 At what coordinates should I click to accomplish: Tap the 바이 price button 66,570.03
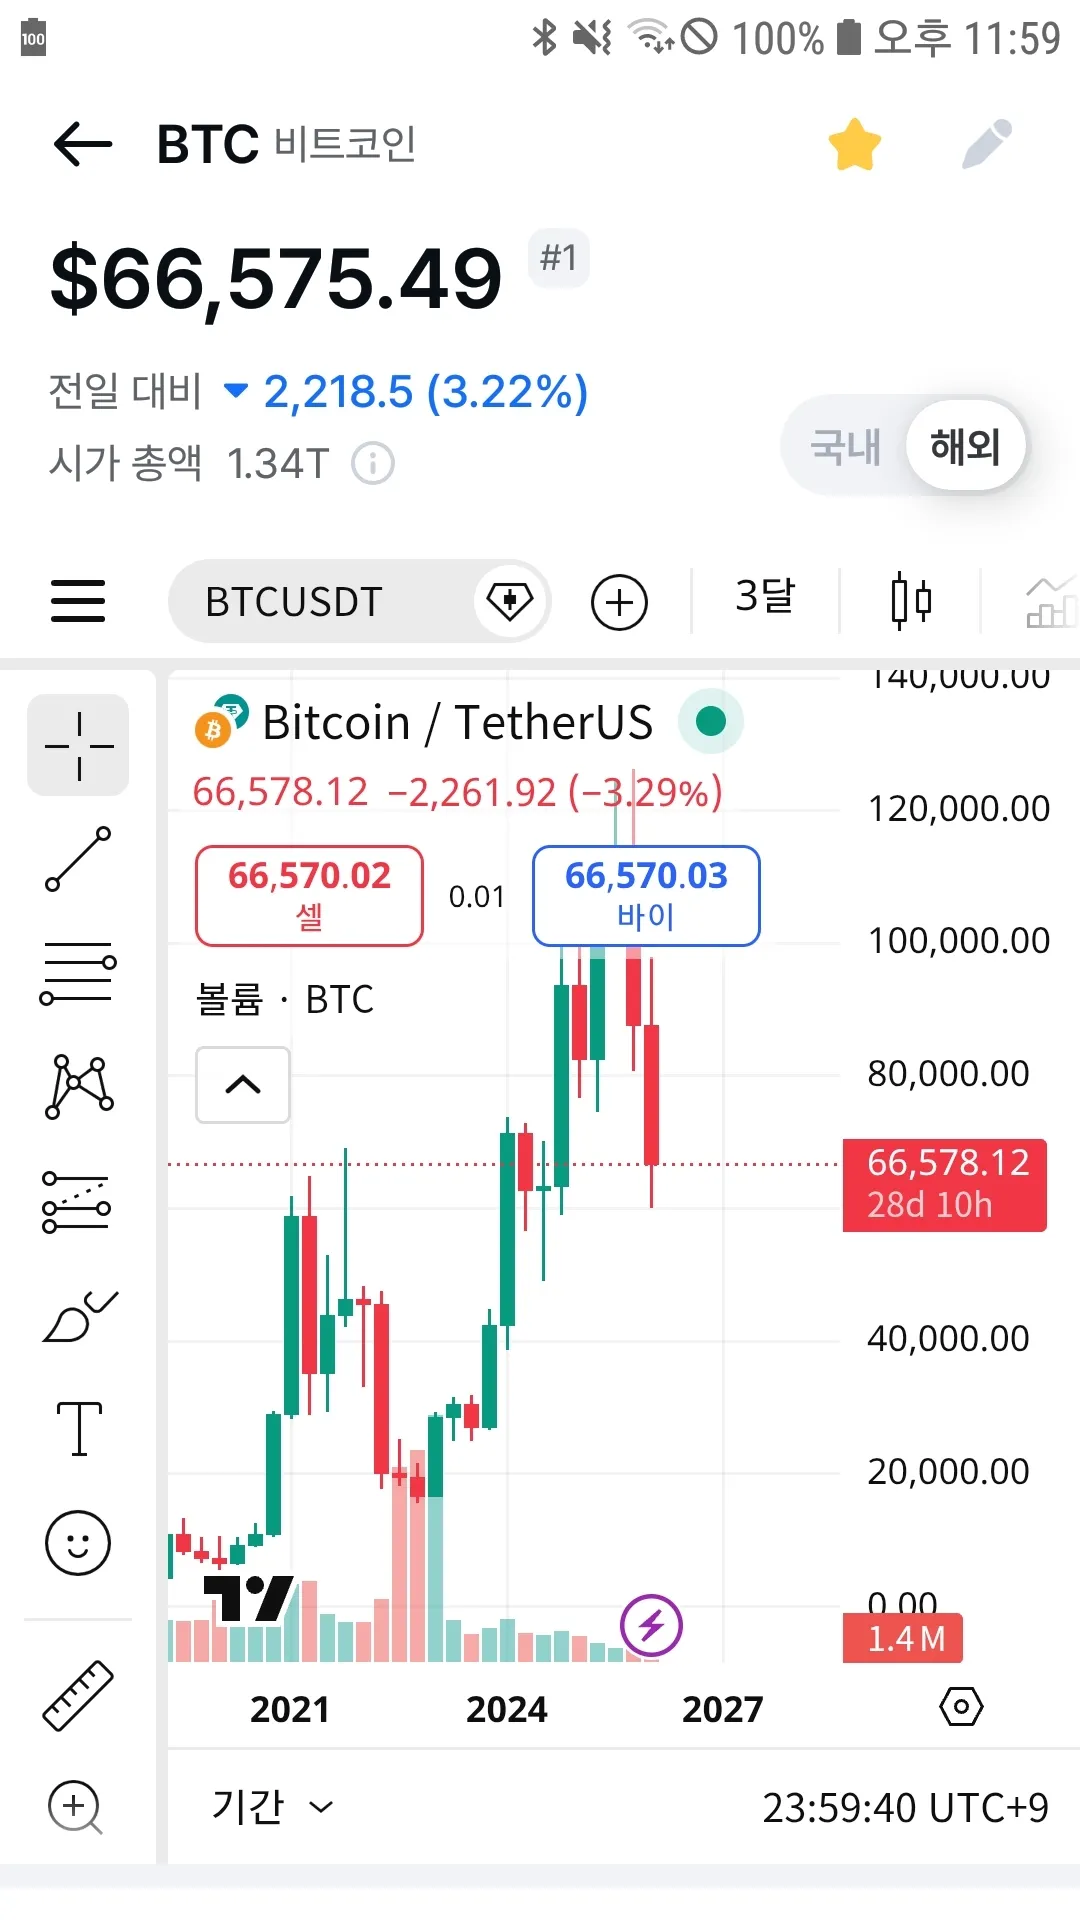pyautogui.click(x=646, y=895)
